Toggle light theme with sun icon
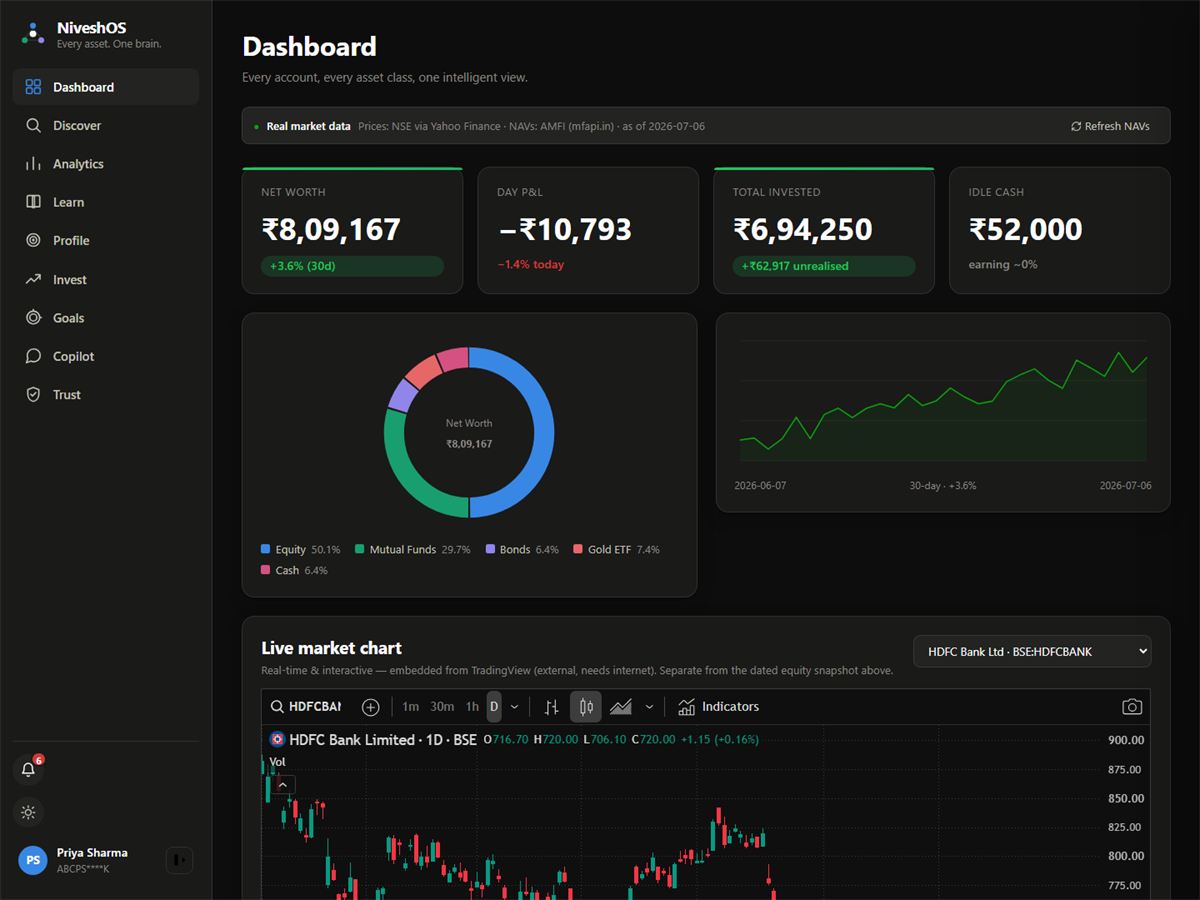The image size is (1200, 900). tap(28, 812)
